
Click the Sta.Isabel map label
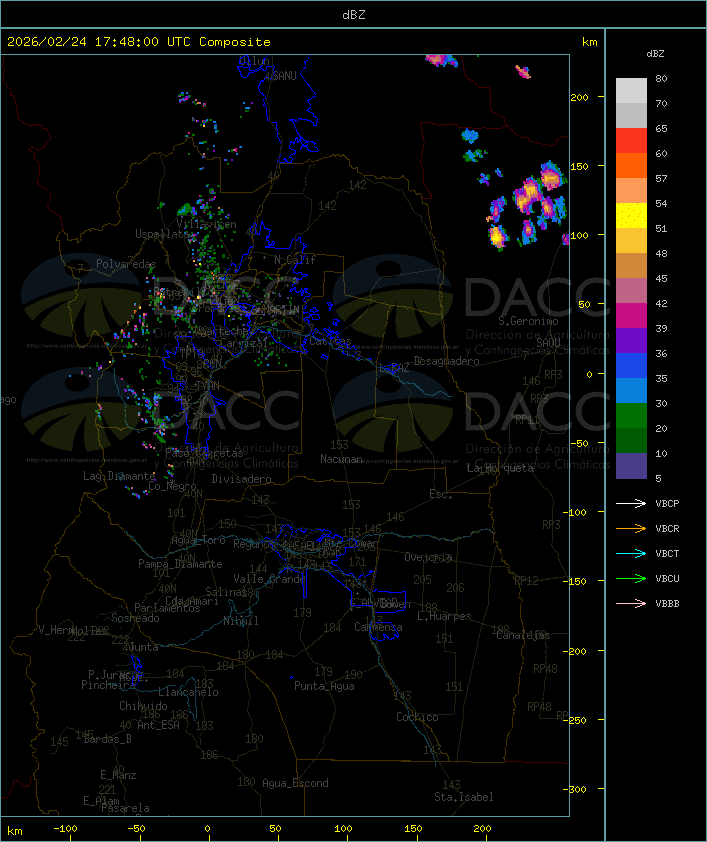(464, 797)
